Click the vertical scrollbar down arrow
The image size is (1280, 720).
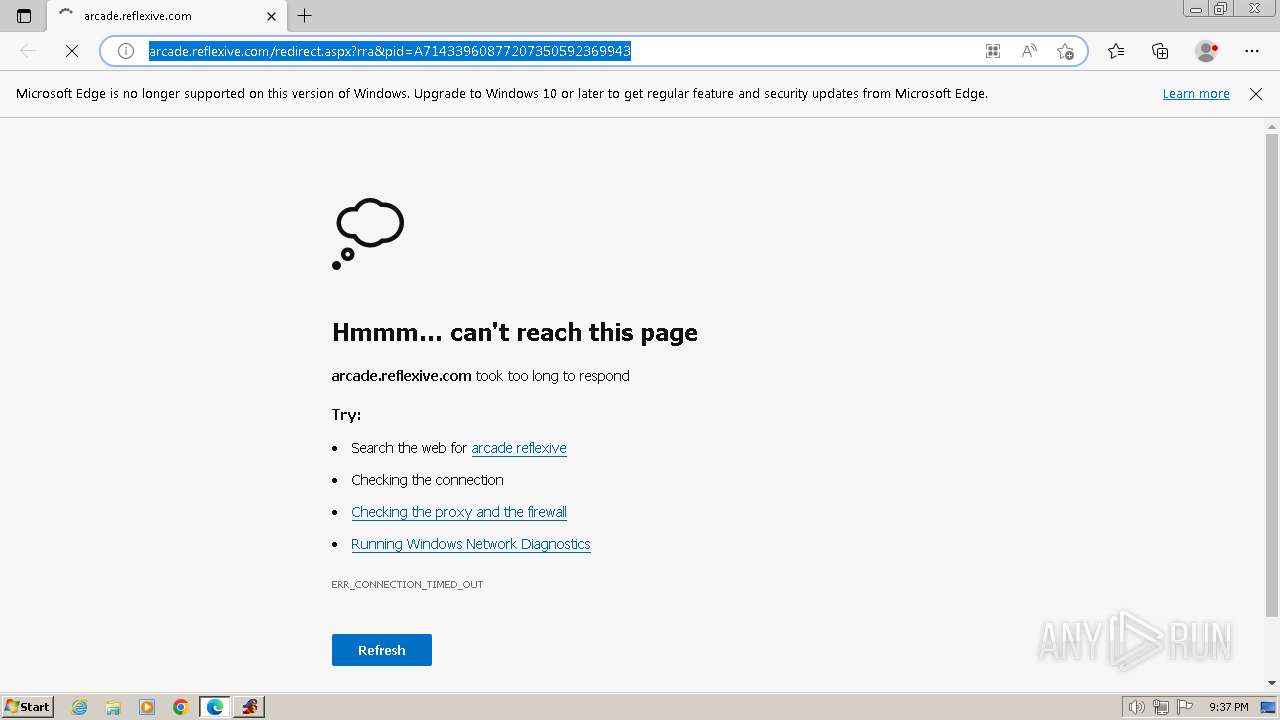[x=1272, y=683]
